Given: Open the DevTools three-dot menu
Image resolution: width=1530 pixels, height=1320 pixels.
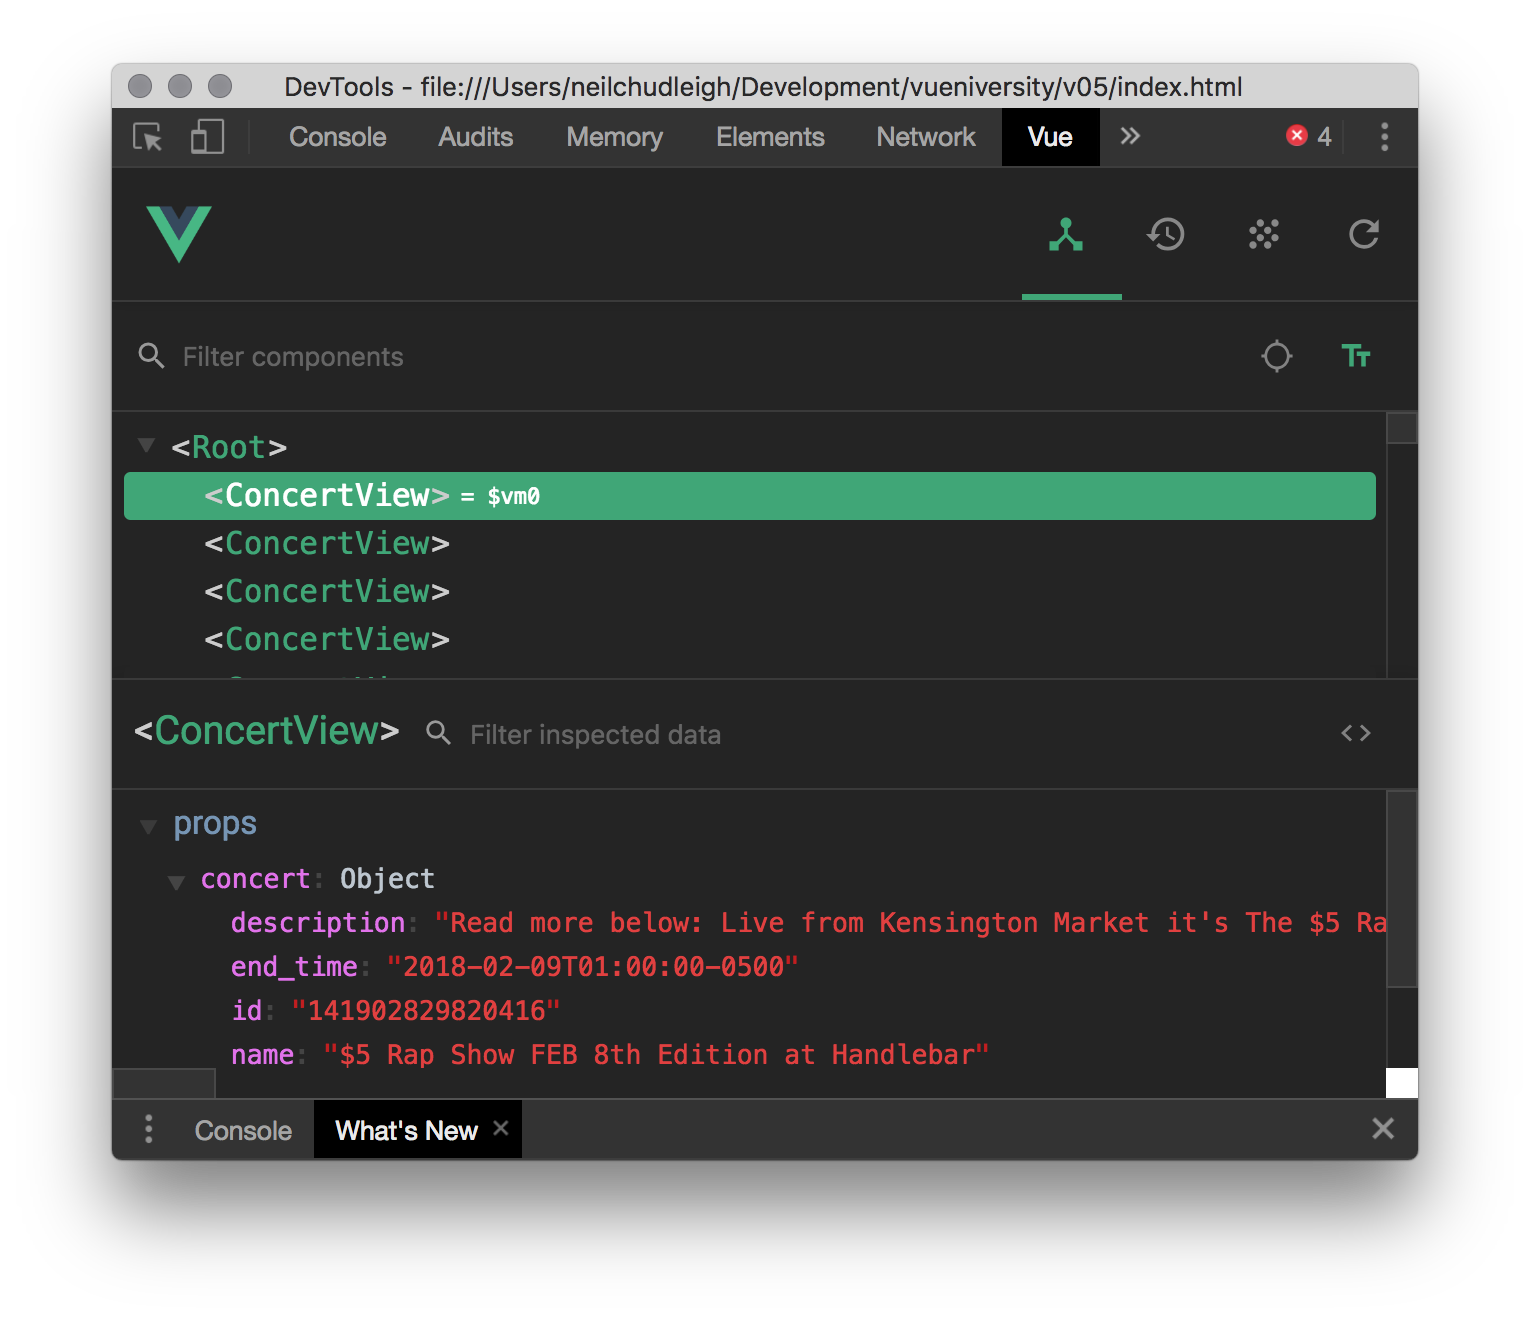Looking at the screenshot, I should [x=1384, y=137].
